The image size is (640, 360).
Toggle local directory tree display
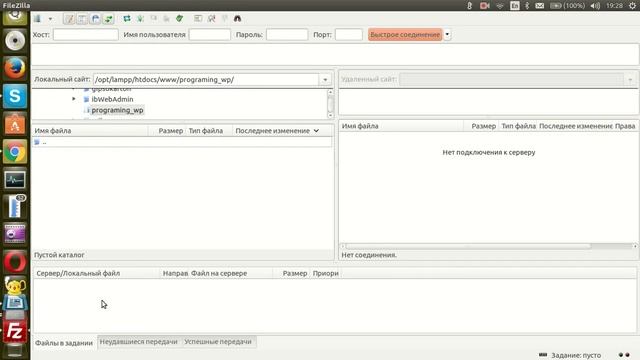coord(82,19)
